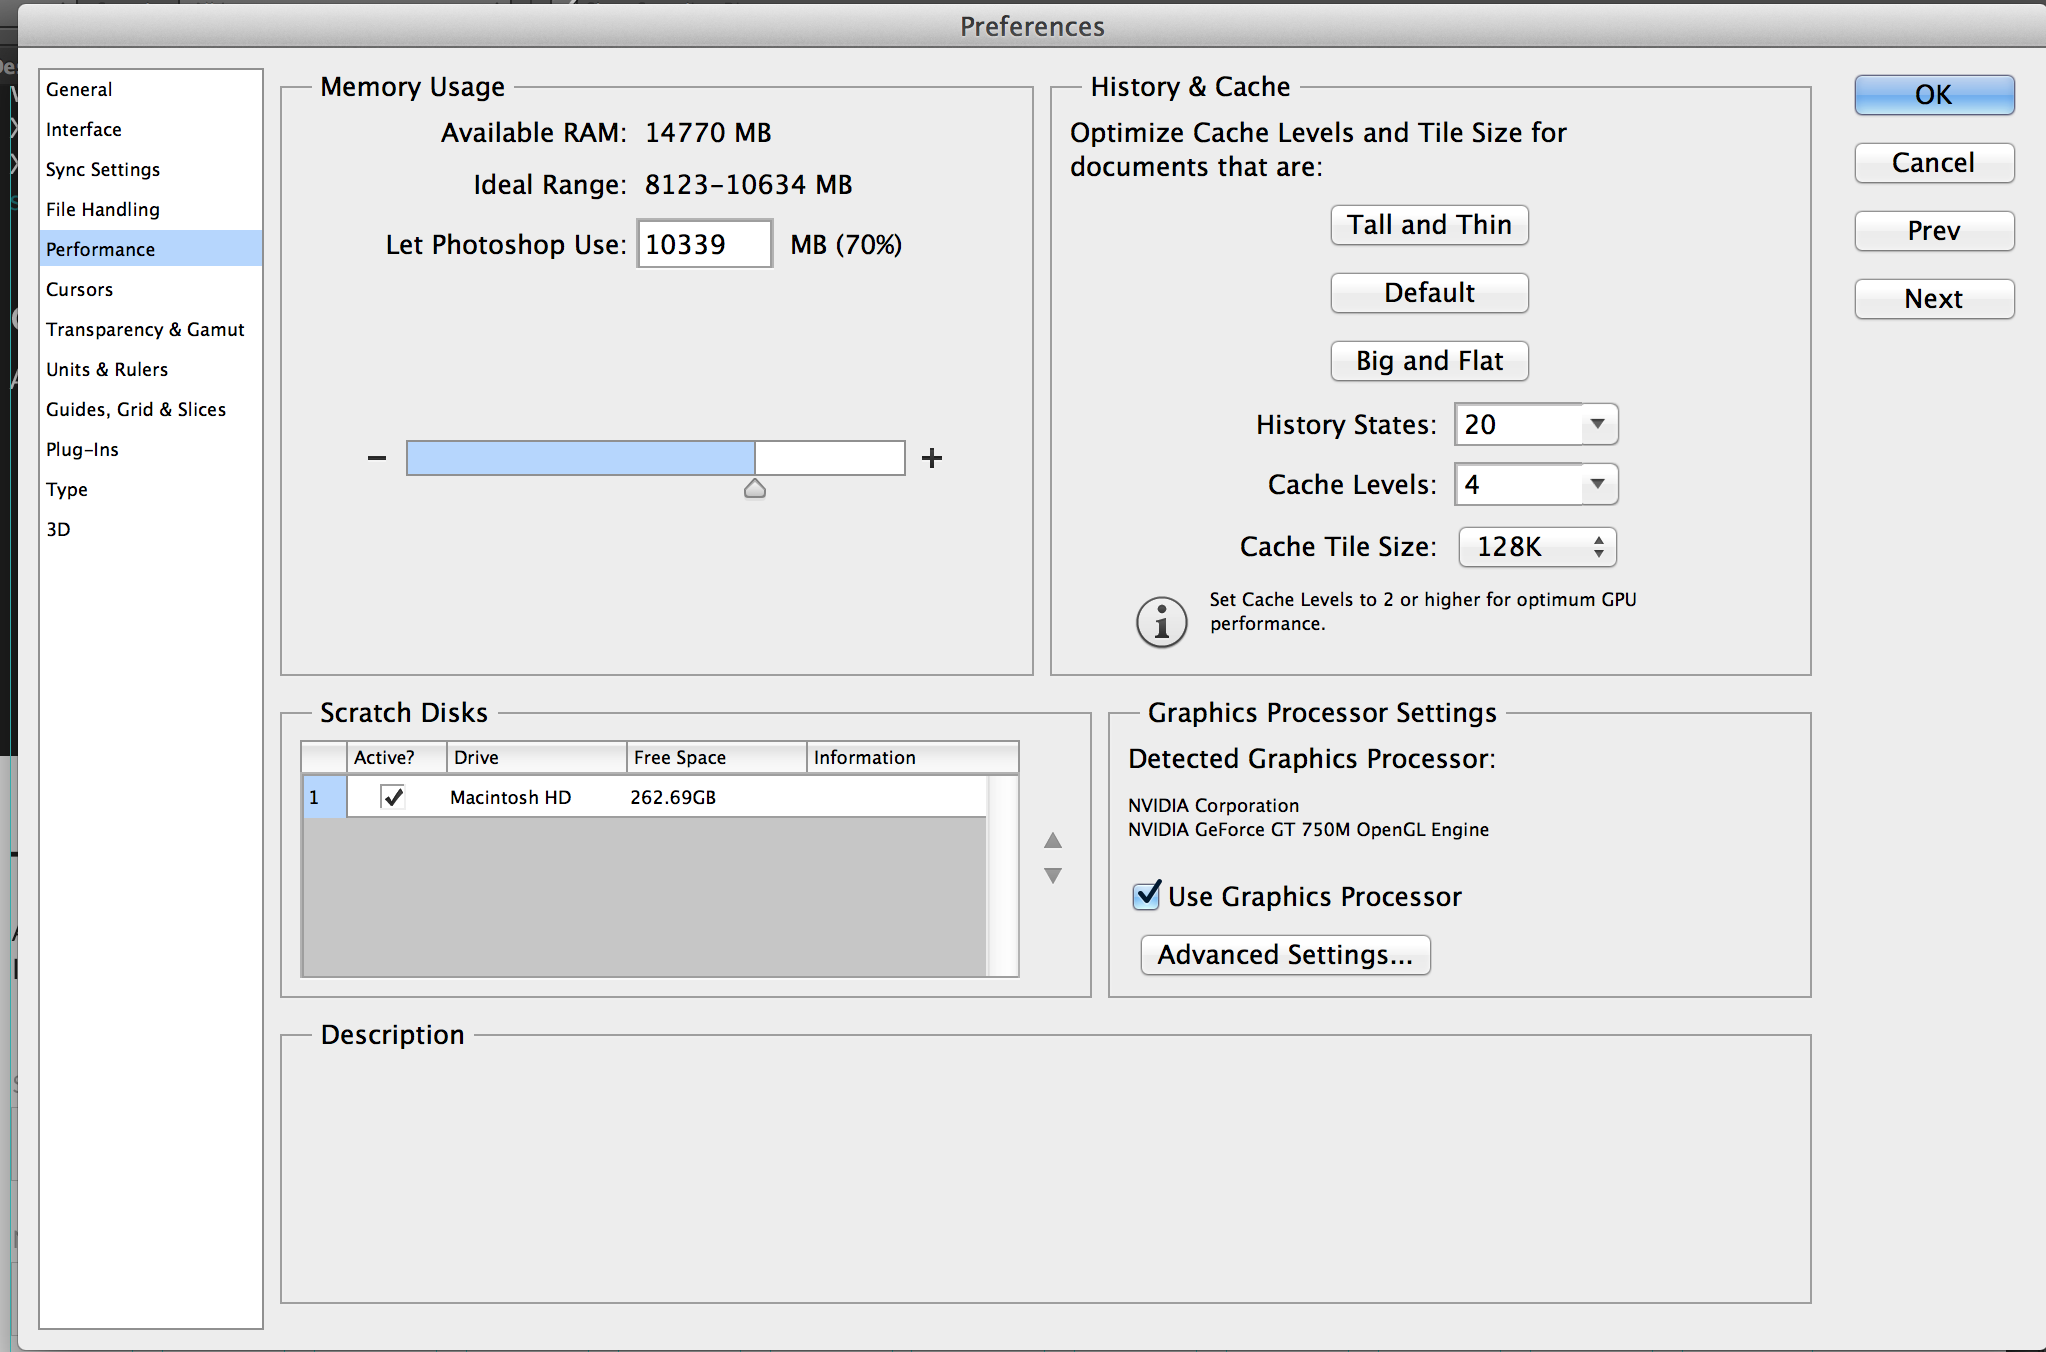Toggle Macintosh HD active checkbox

[x=392, y=797]
